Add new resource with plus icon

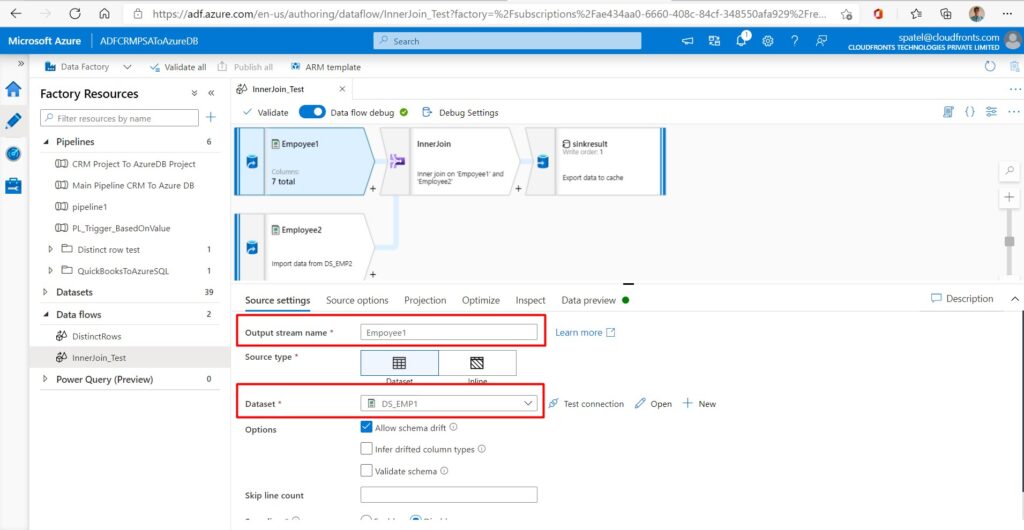click(x=210, y=117)
